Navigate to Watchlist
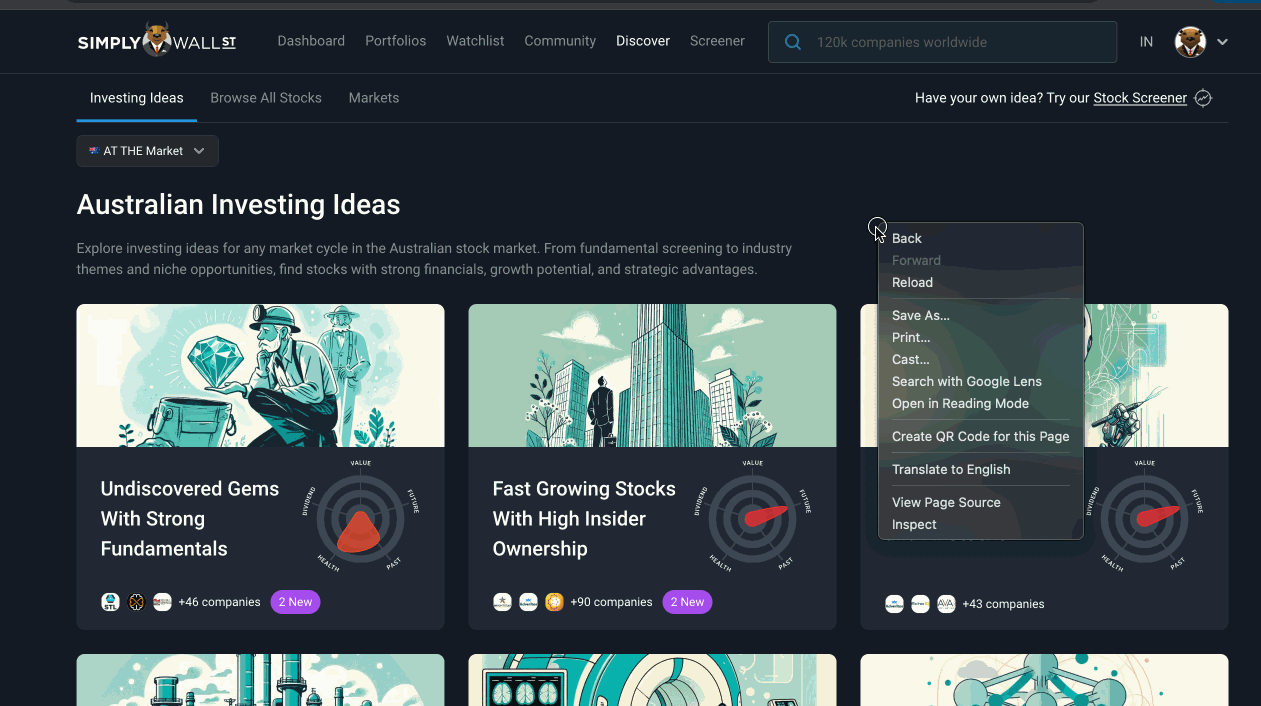Screen dimensions: 1261x706 tap(475, 41)
